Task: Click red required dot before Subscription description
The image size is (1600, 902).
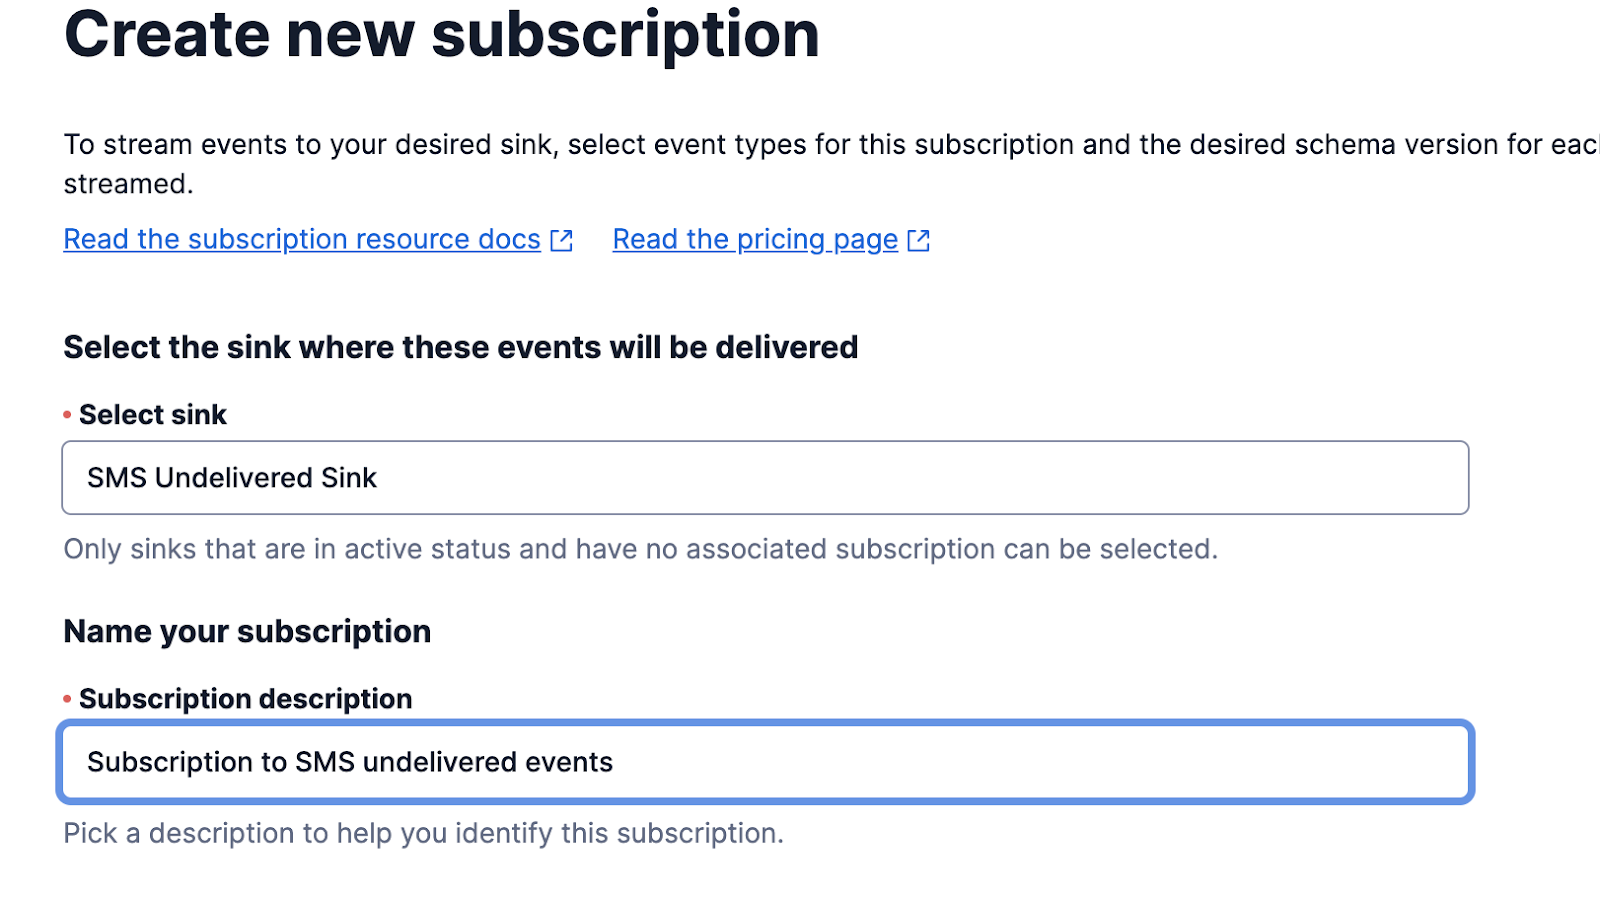Action: pos(67,699)
